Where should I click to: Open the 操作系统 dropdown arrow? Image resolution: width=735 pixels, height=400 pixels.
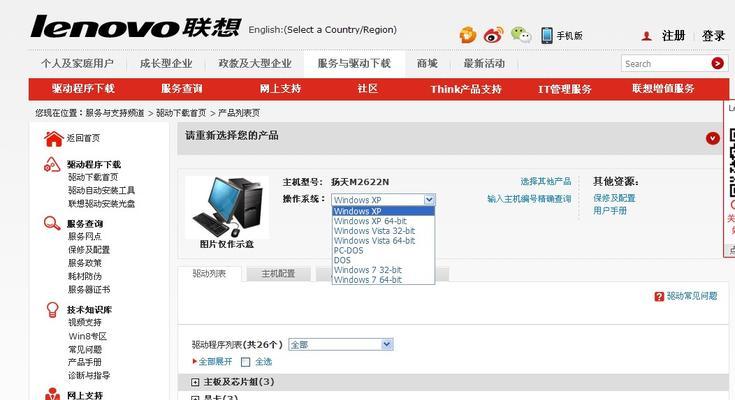(x=429, y=200)
